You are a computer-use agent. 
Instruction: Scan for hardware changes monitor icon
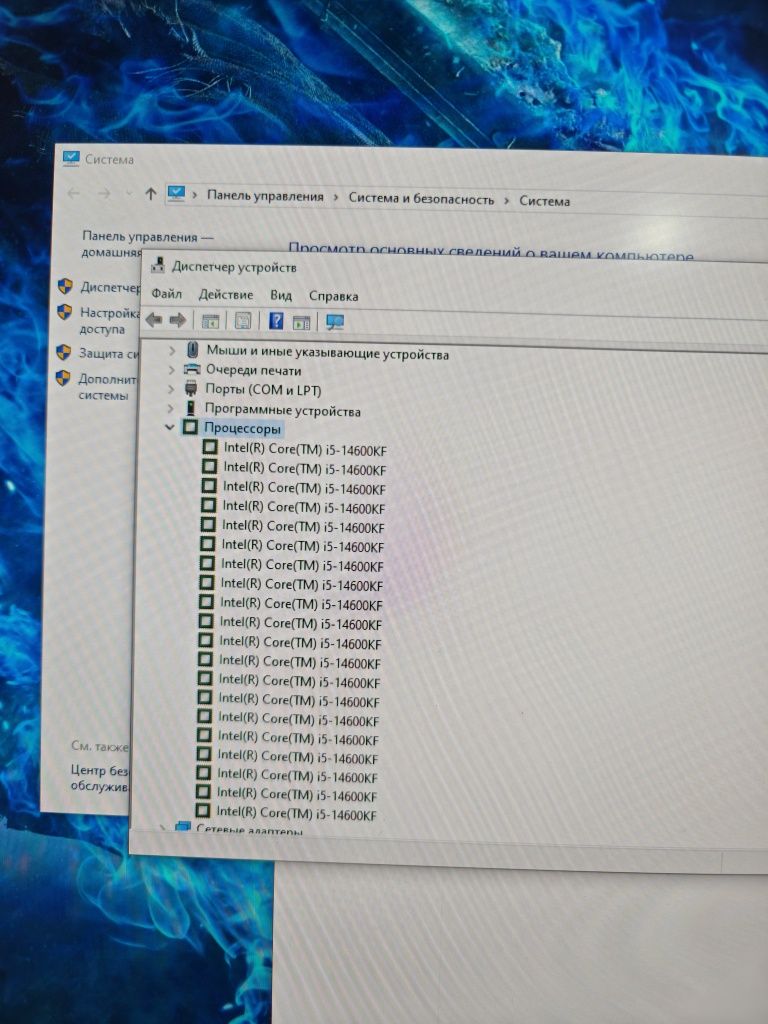(334, 321)
